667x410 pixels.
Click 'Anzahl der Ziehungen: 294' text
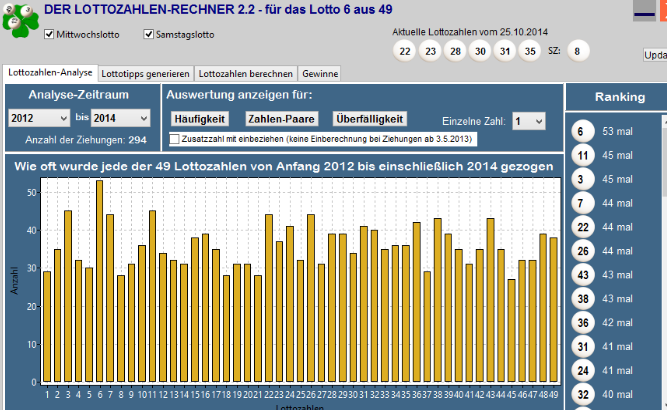pyautogui.click(x=86, y=140)
